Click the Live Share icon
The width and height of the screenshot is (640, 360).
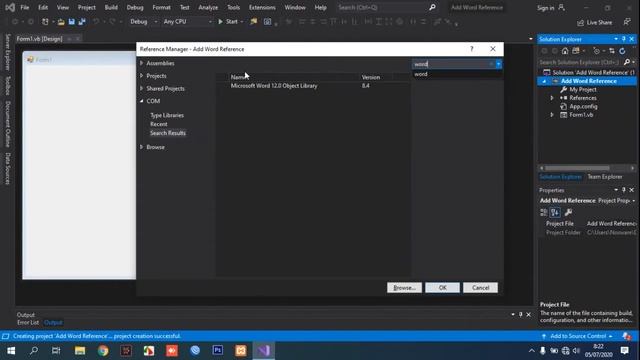click(581, 23)
